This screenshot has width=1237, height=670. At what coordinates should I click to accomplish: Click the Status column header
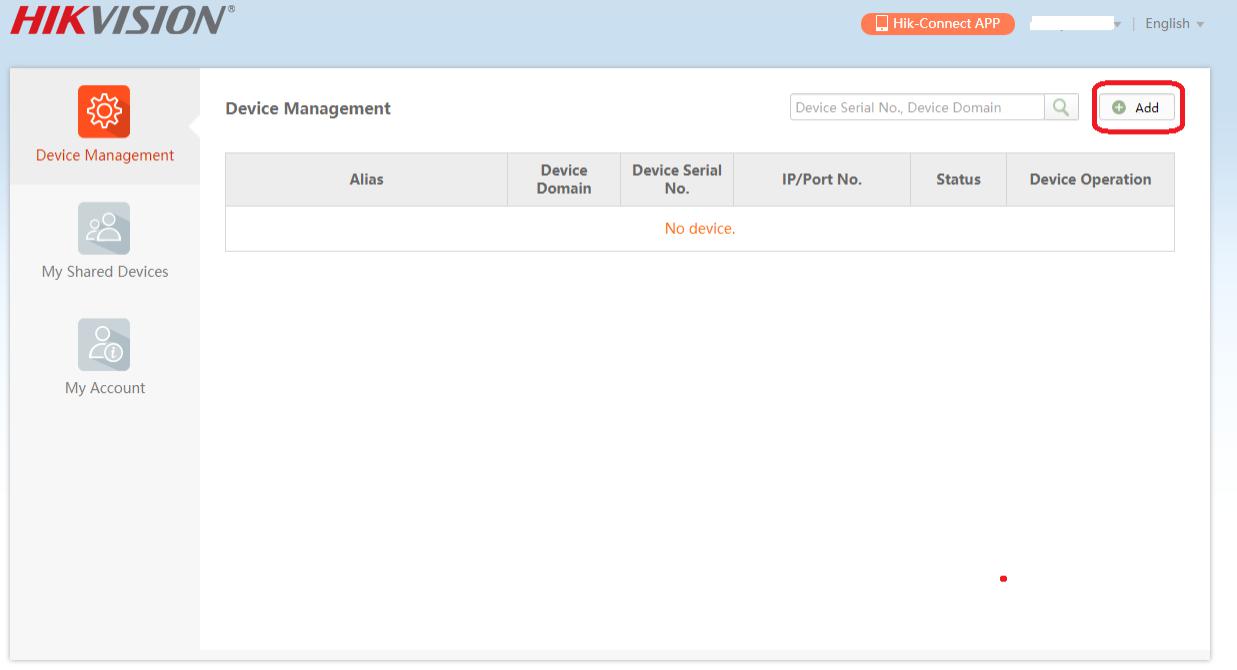(x=958, y=180)
